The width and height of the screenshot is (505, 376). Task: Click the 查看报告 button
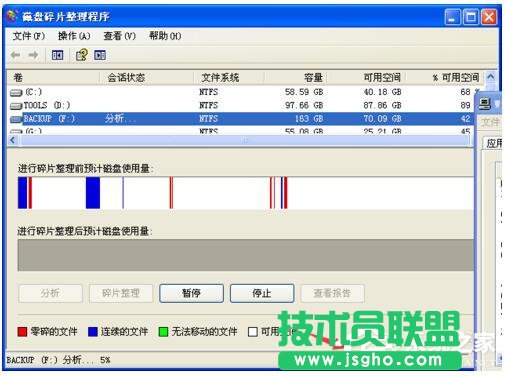tap(332, 293)
